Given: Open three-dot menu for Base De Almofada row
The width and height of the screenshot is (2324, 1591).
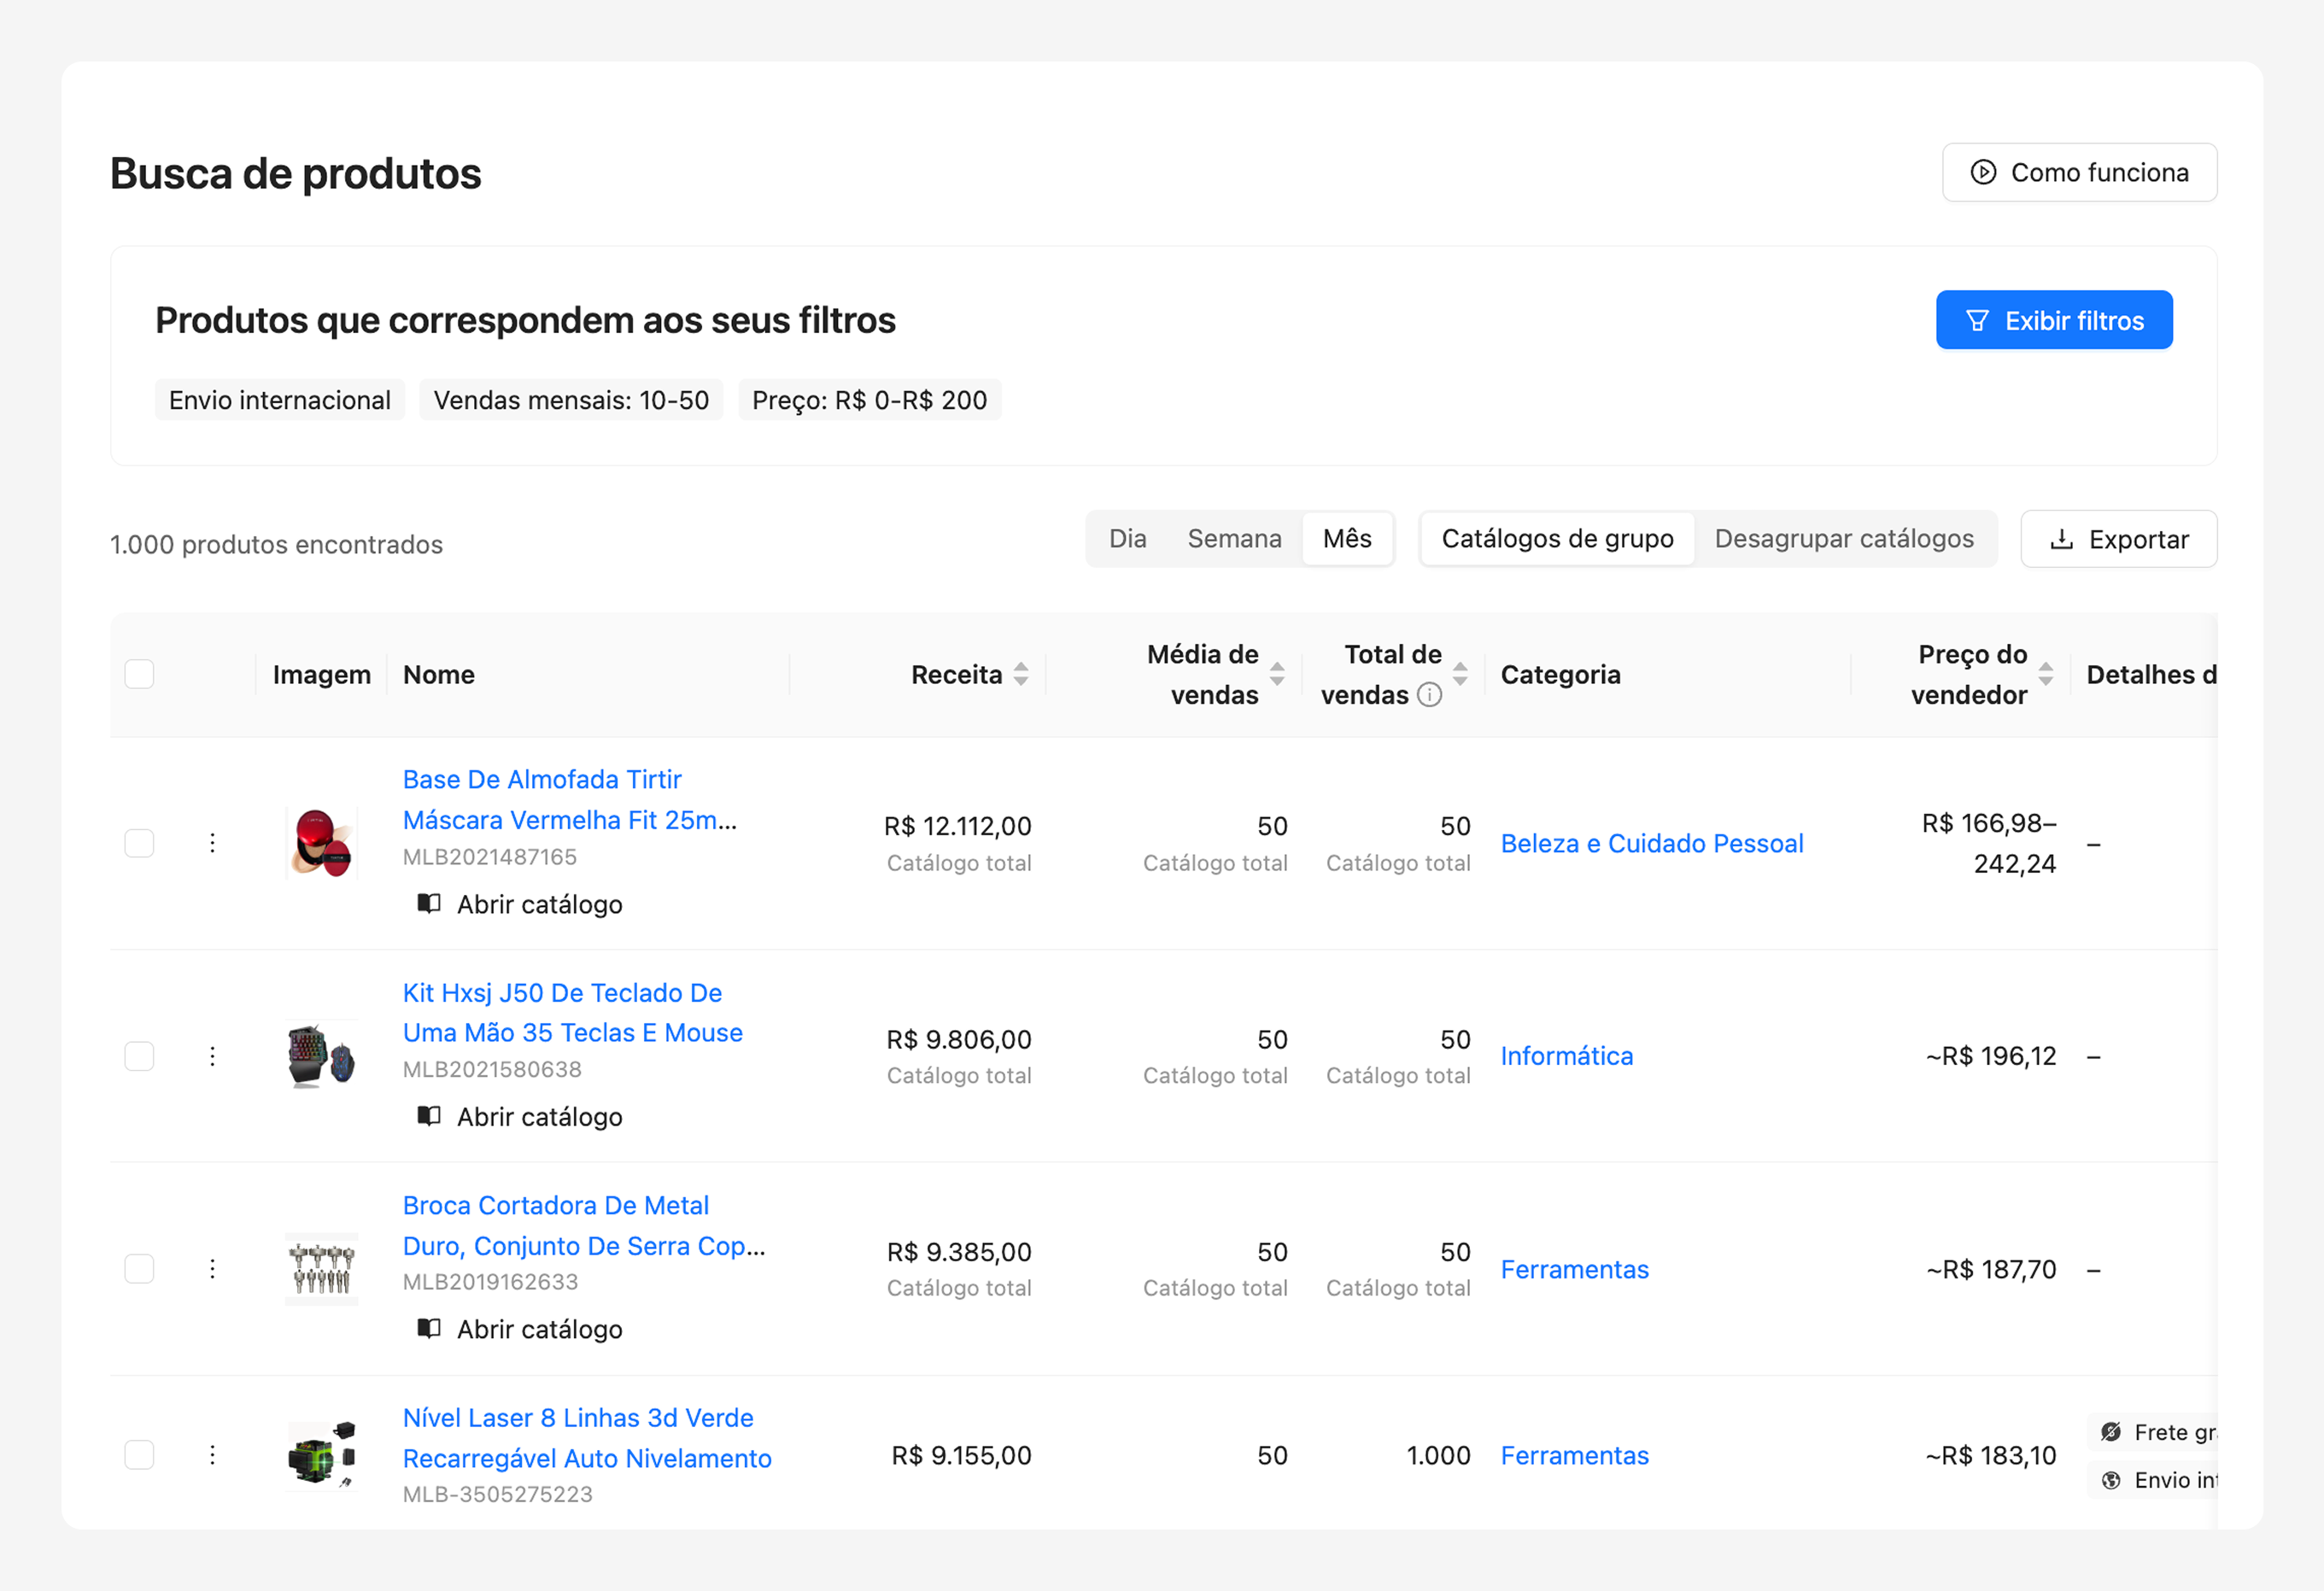Looking at the screenshot, I should (x=212, y=843).
